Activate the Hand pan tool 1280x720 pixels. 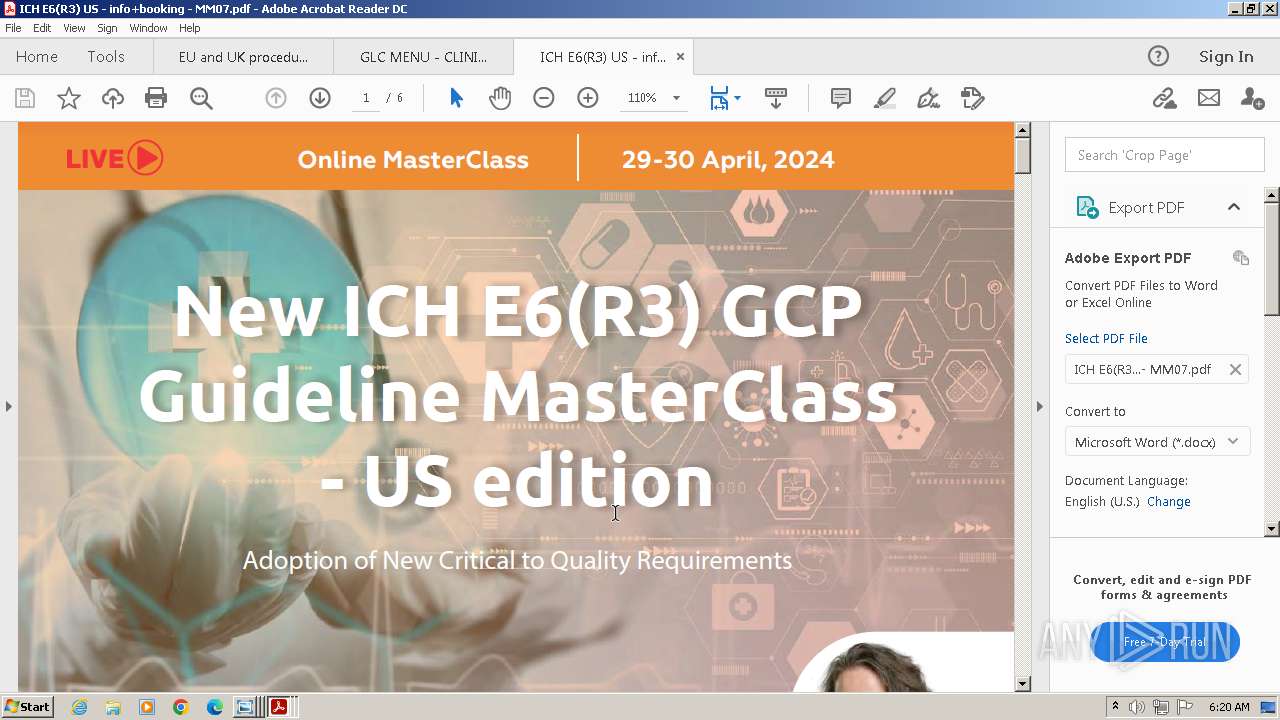[x=500, y=98]
